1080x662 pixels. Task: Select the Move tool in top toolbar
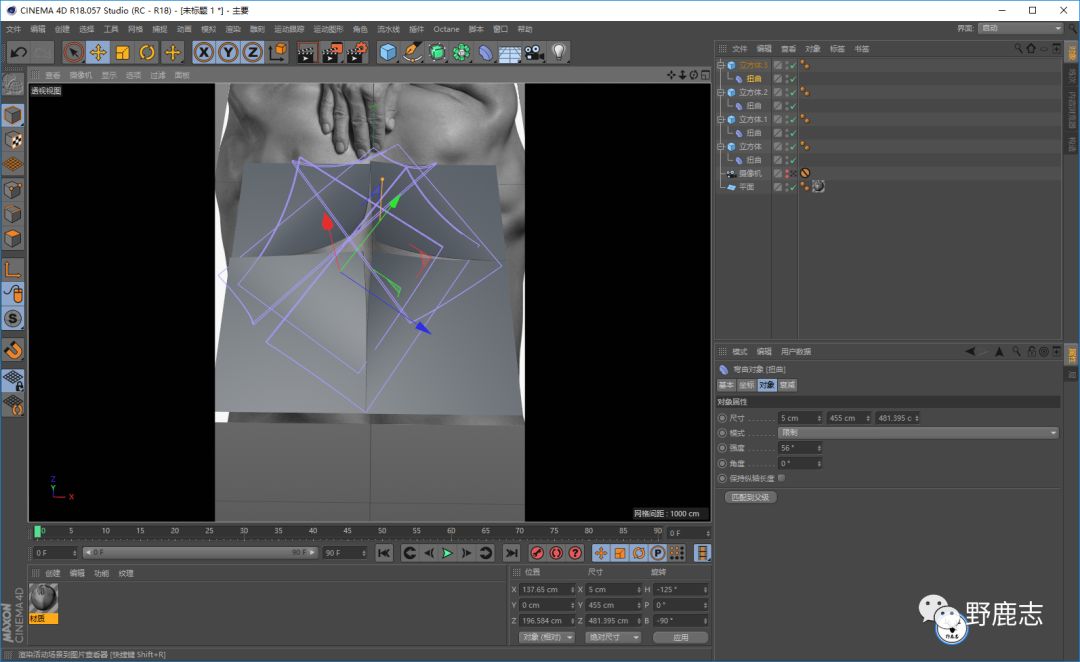(x=98, y=52)
